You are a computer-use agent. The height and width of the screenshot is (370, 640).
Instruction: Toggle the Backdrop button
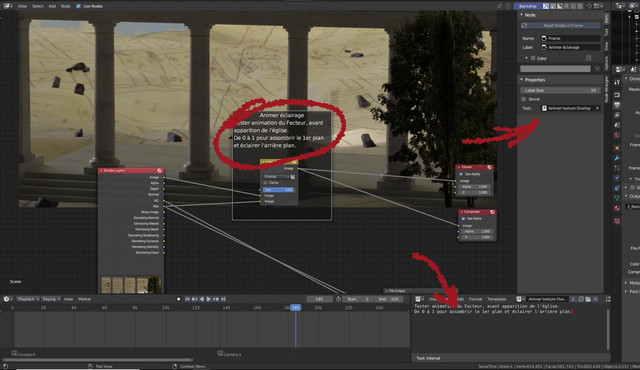[527, 6]
